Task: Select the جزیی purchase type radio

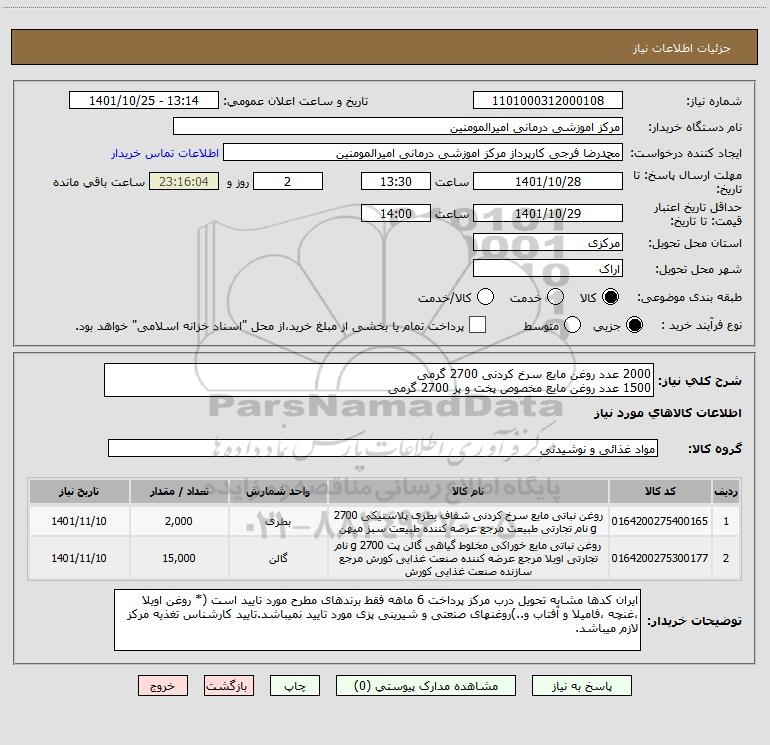Action: pyautogui.click(x=634, y=325)
